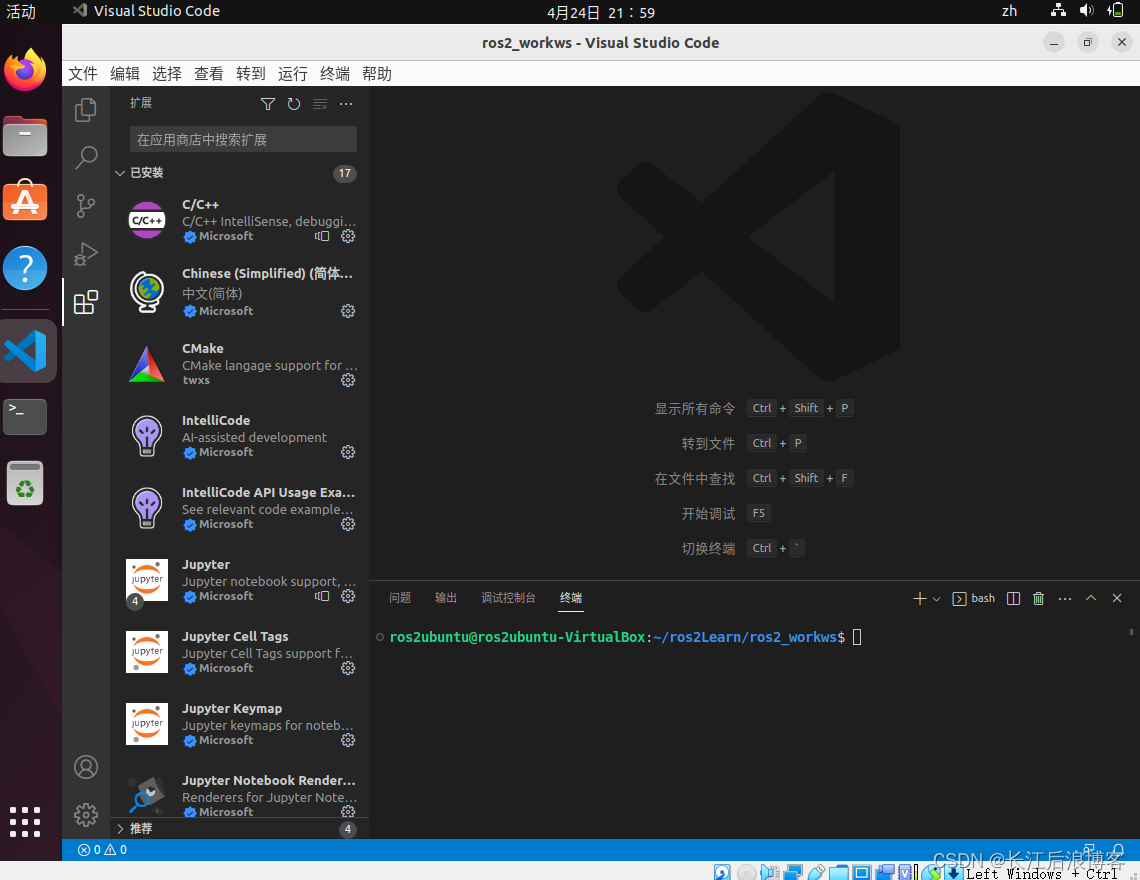Click the extension search input field
Viewport: 1140px width, 880px height.
(x=242, y=138)
